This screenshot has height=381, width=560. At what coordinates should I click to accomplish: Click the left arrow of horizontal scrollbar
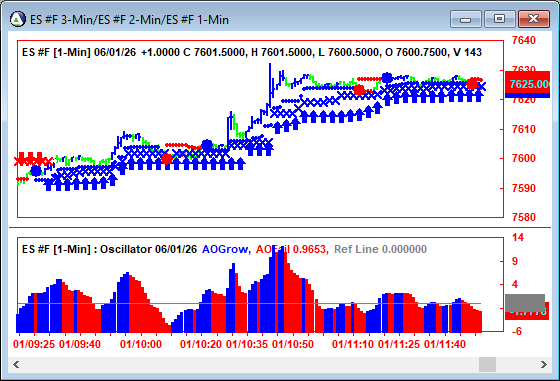(x=16, y=365)
